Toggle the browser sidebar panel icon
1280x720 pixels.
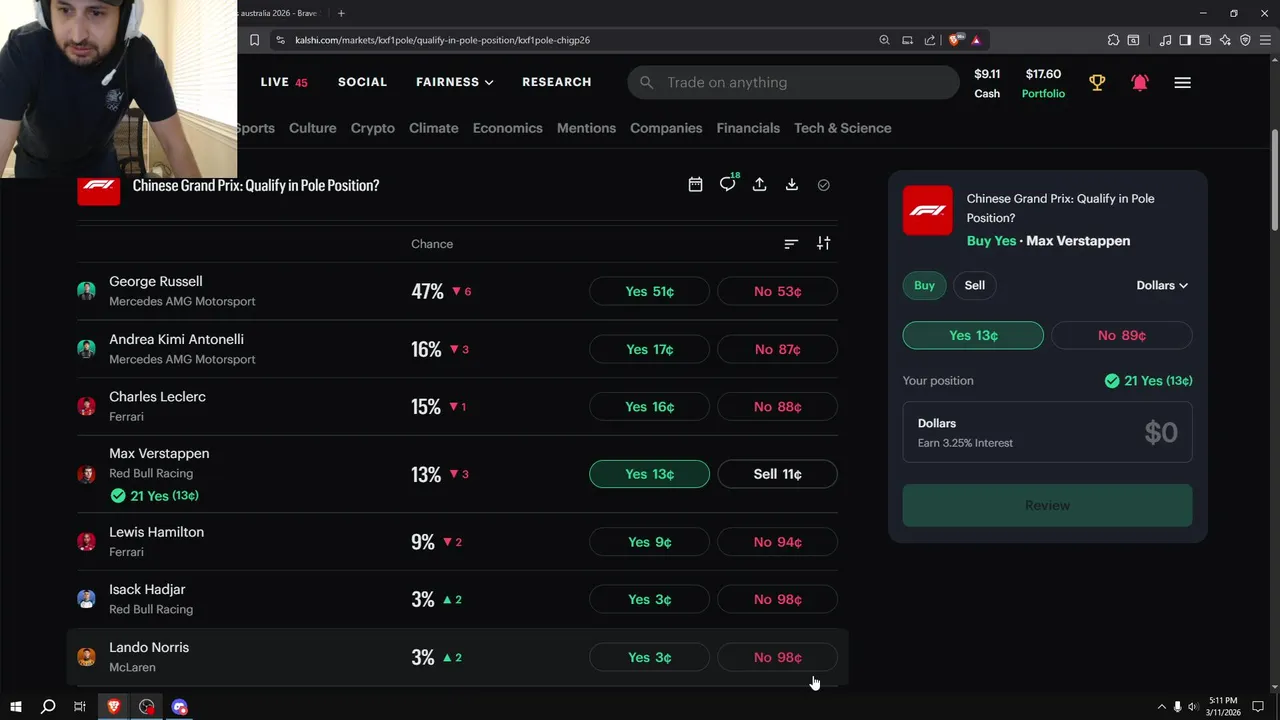click(1185, 40)
